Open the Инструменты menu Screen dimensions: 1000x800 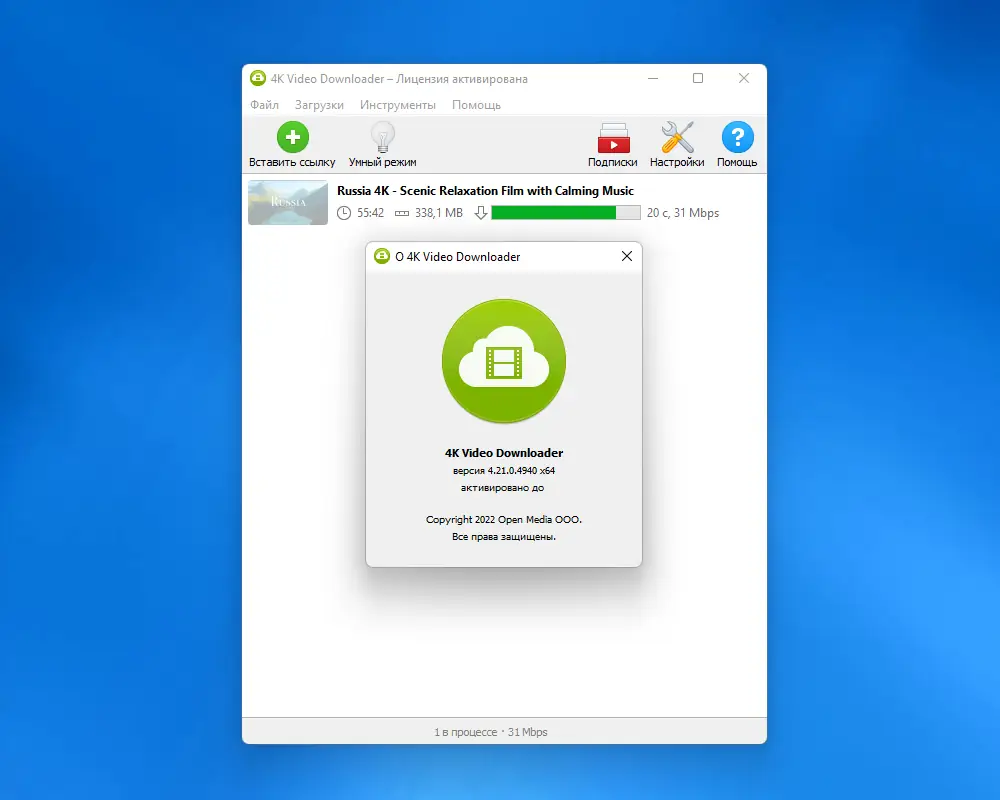pyautogui.click(x=397, y=104)
